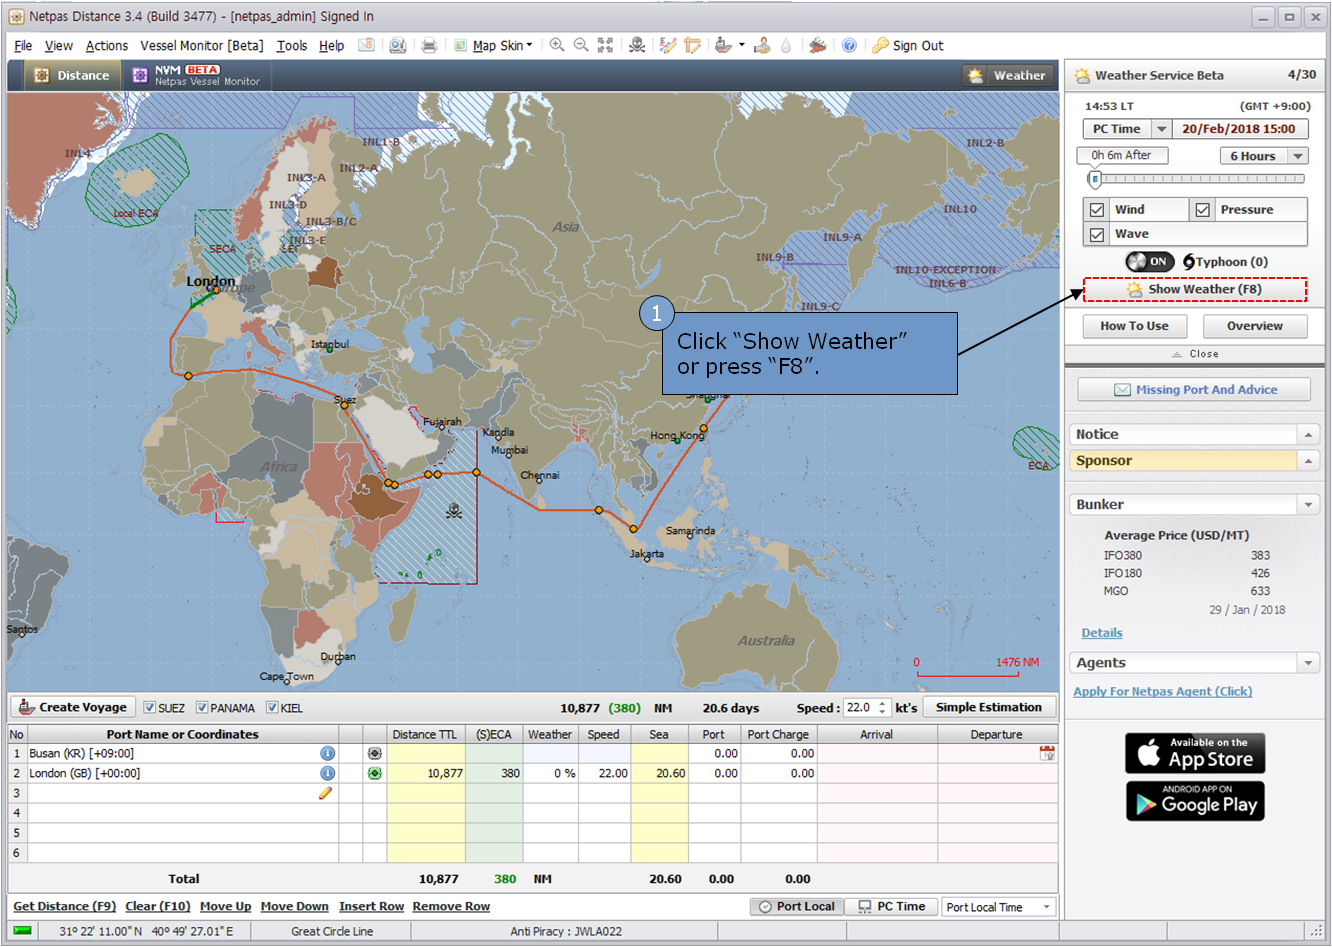Screen dimensions: 1332x947
Task: Open departure calendar icon in first row
Action: click(1047, 753)
